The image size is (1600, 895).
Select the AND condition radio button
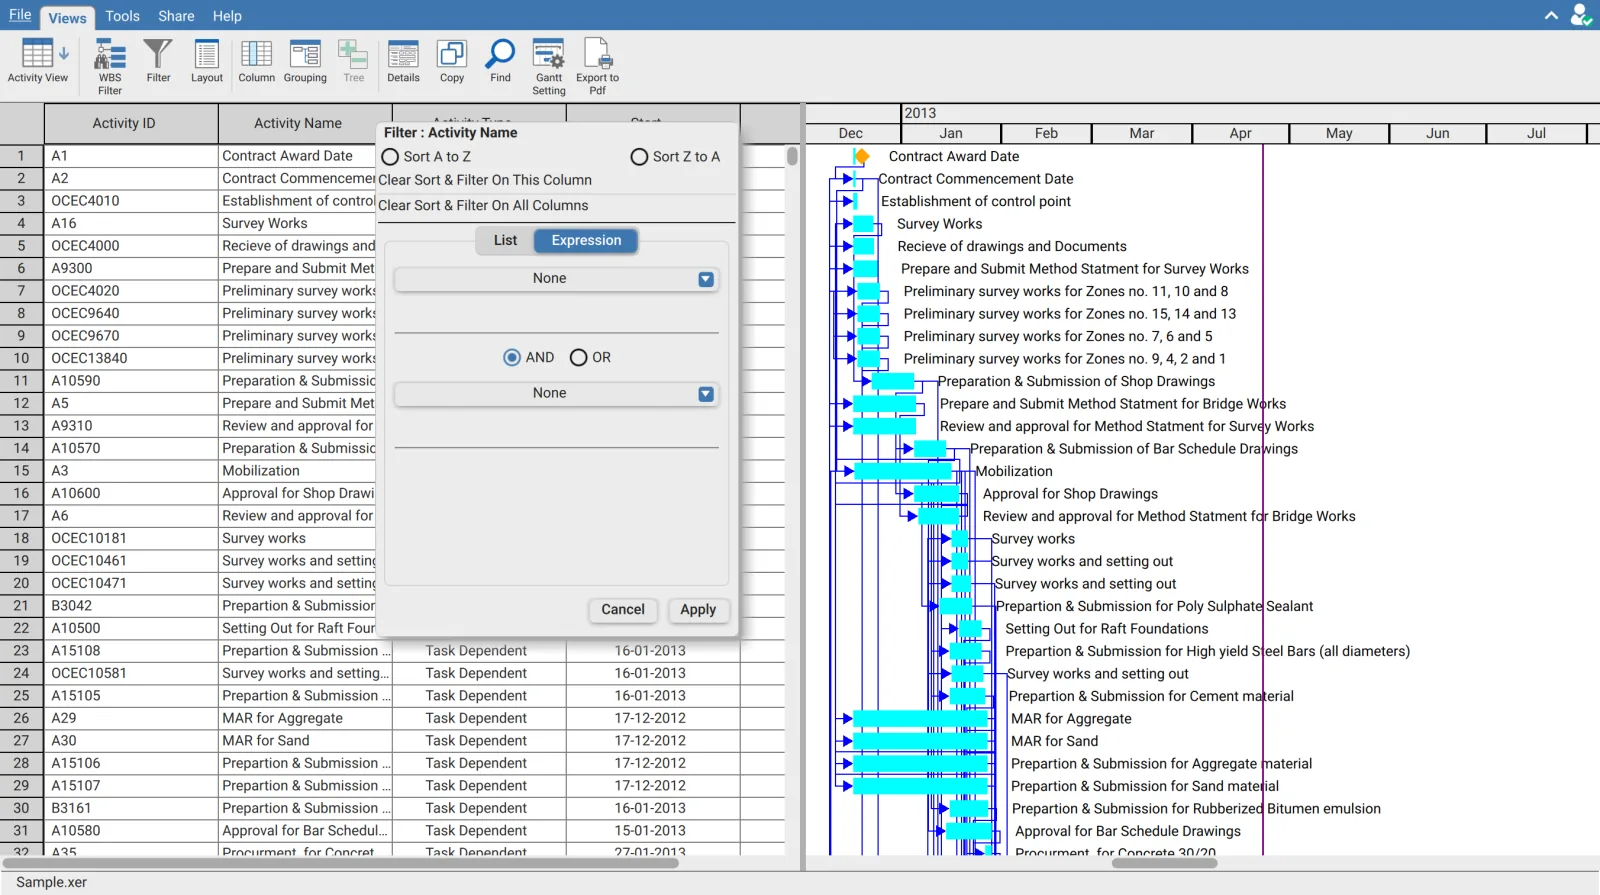click(512, 357)
